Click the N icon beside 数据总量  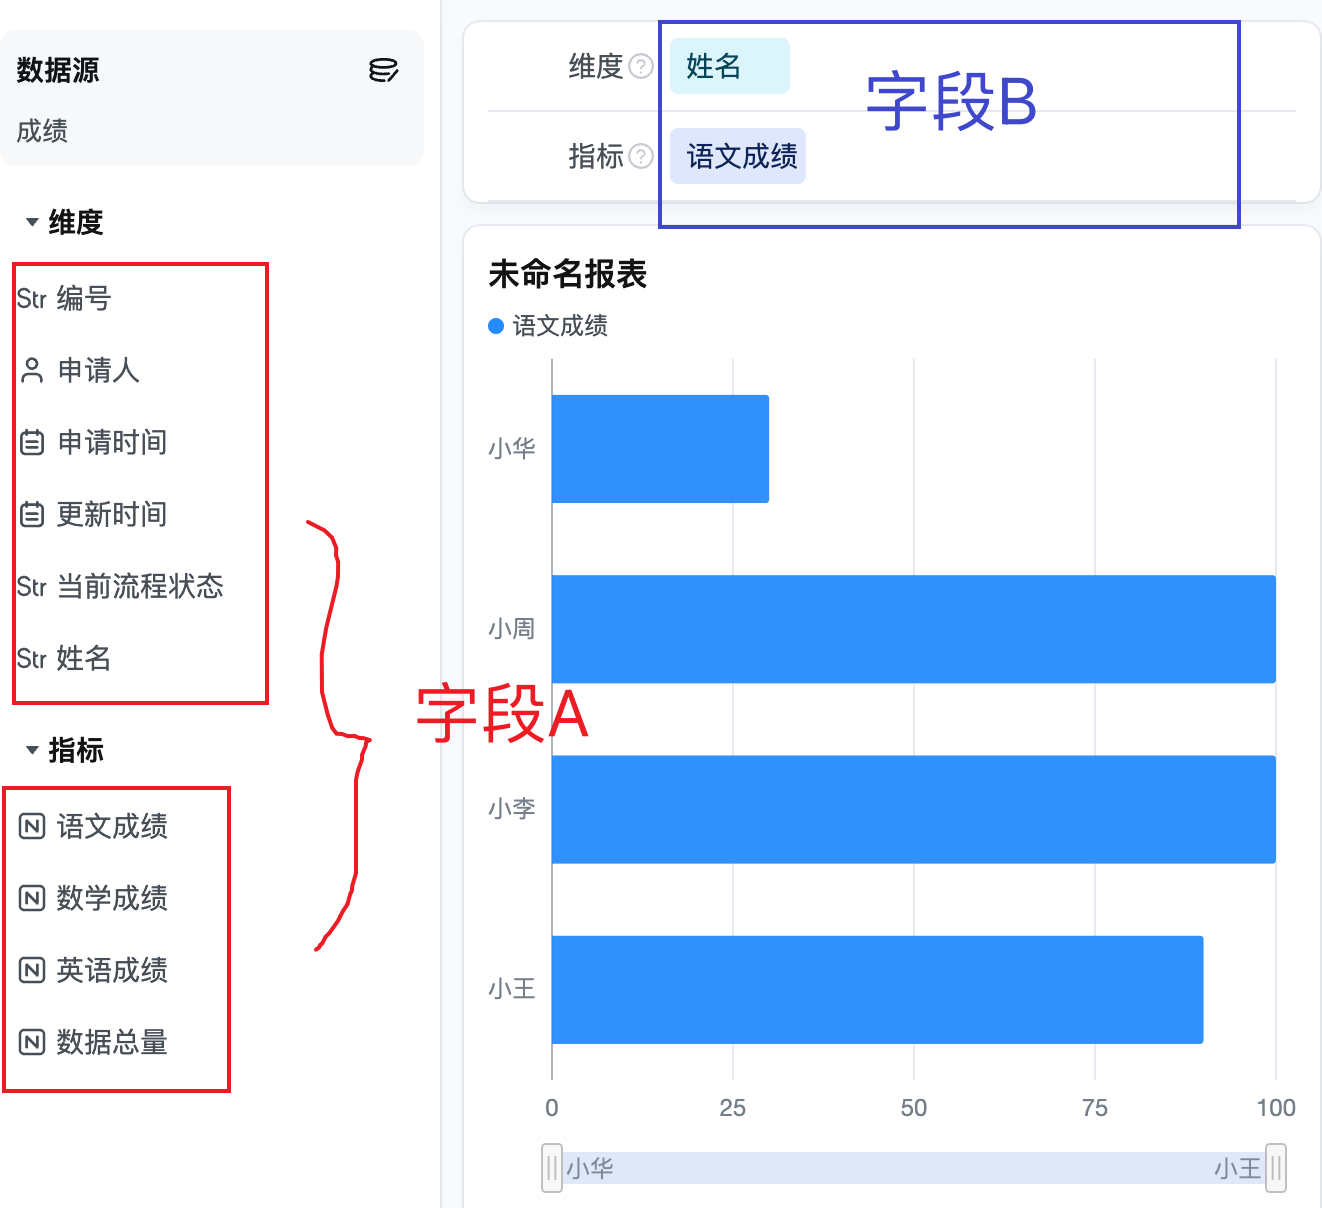click(x=32, y=1042)
